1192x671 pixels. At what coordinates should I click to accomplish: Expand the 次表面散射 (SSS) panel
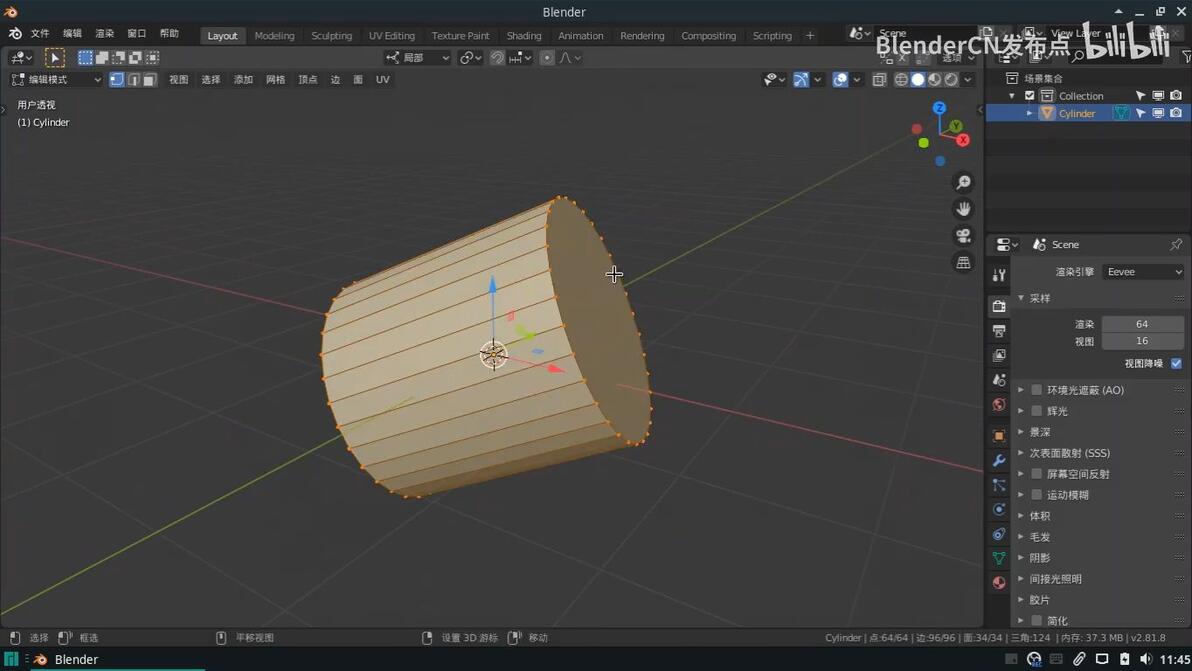click(1021, 453)
